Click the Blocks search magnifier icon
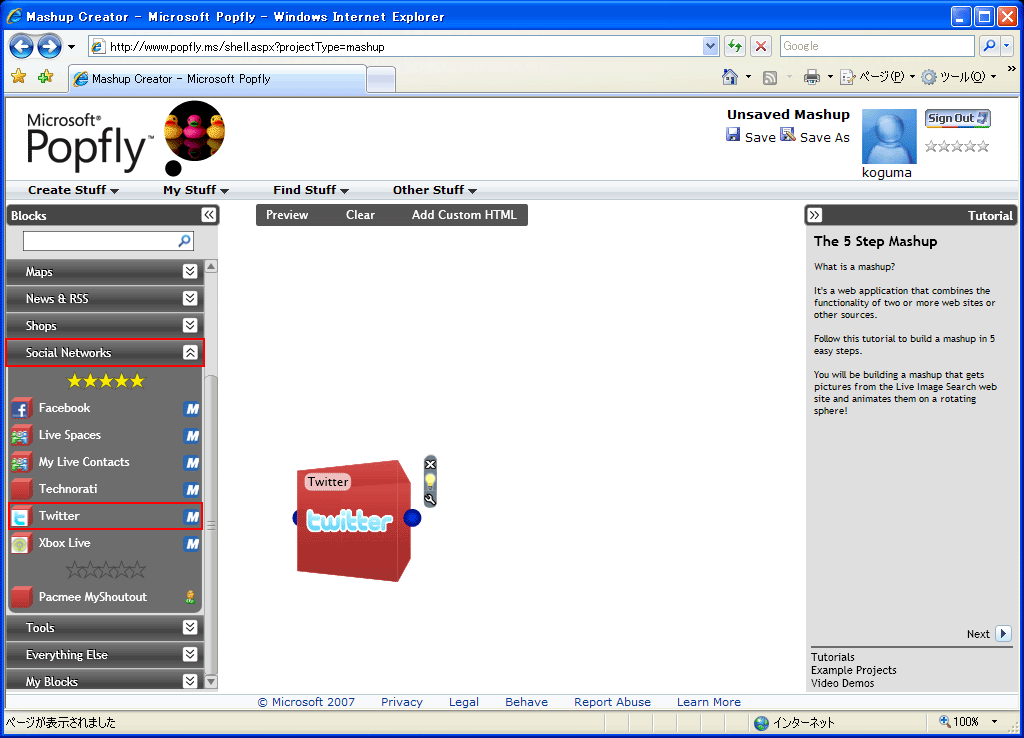This screenshot has height=738, width=1024. [185, 241]
